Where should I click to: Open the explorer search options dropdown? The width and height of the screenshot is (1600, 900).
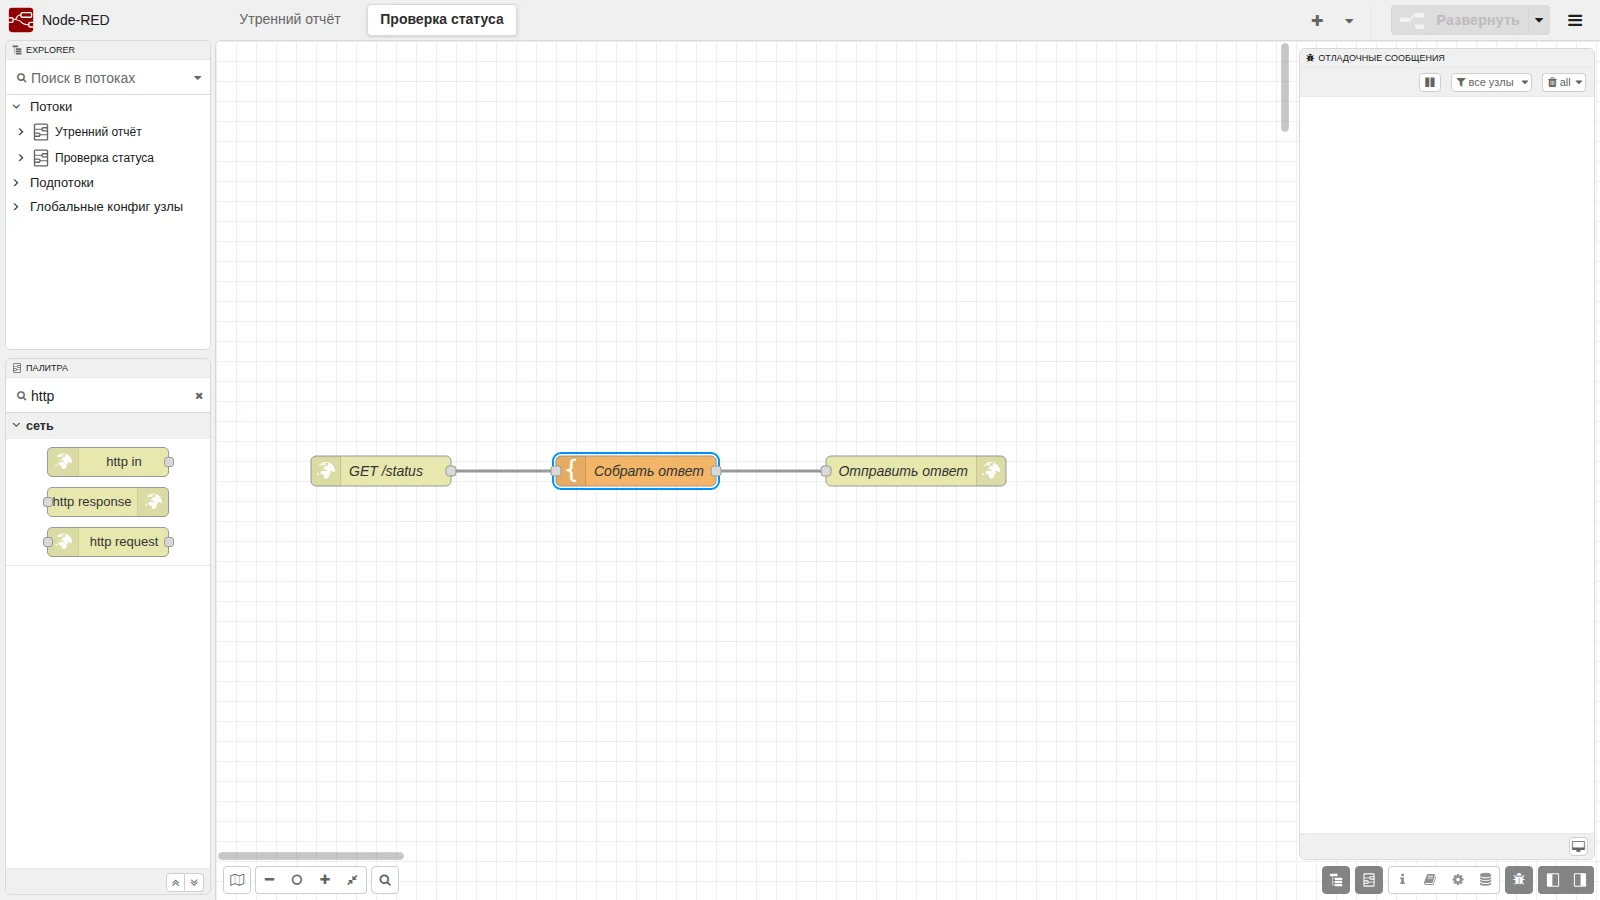[197, 78]
